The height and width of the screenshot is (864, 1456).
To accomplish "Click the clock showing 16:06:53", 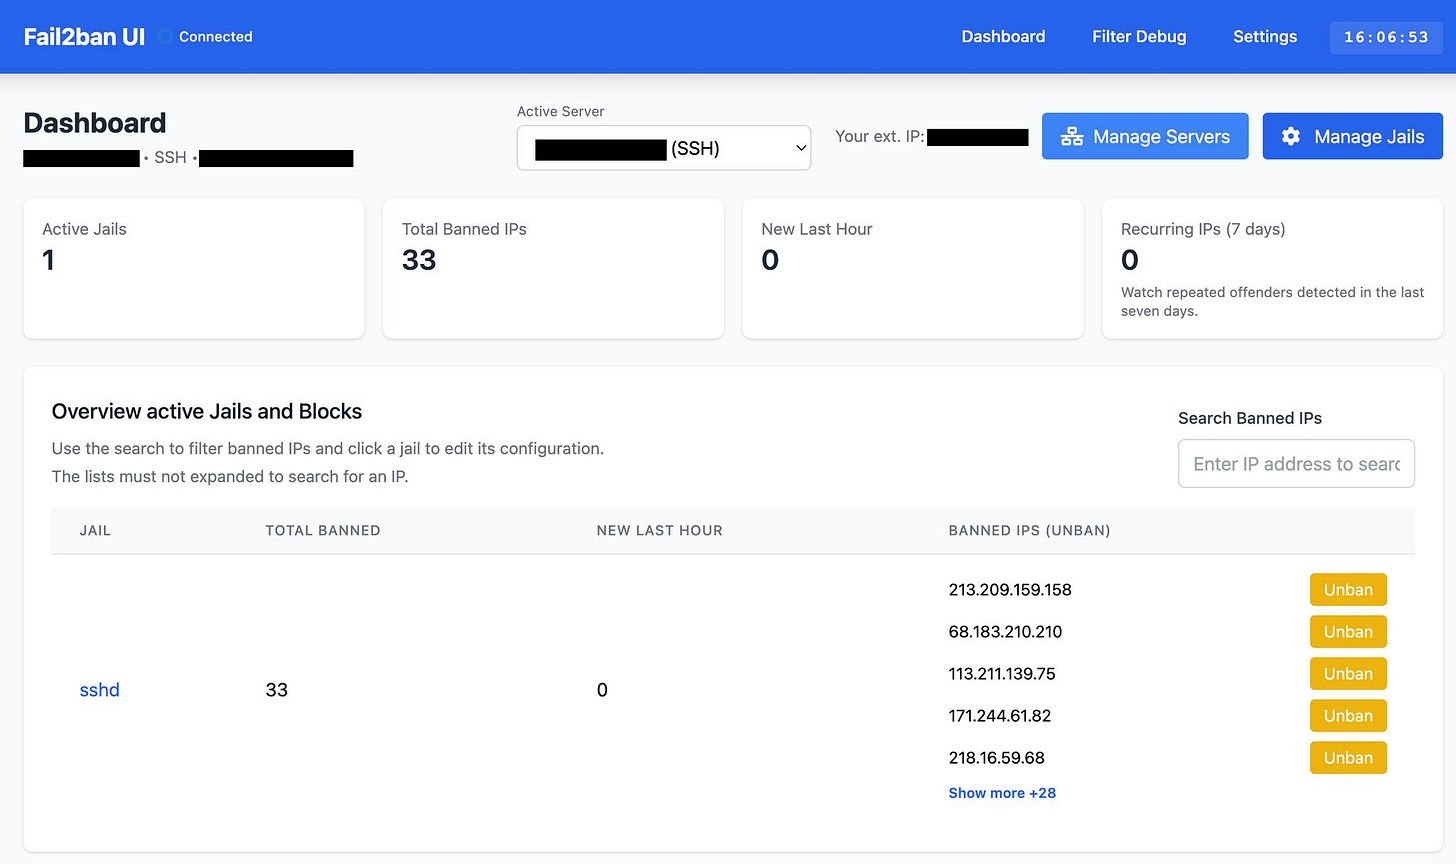I will [x=1386, y=37].
